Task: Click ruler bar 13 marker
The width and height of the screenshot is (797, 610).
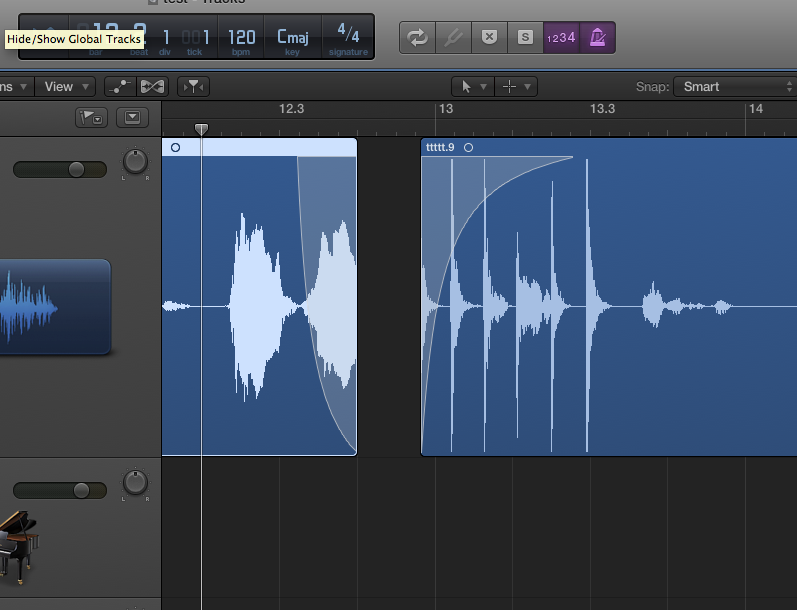Action: tap(446, 109)
